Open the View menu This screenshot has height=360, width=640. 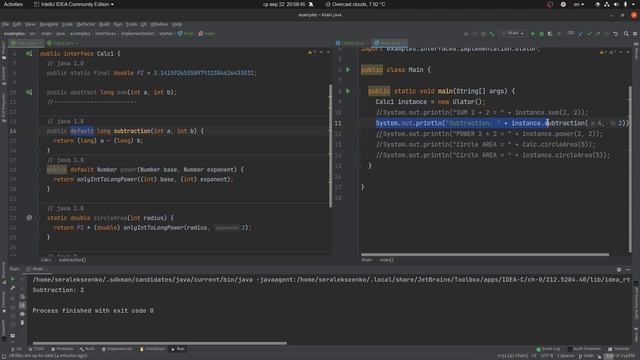point(30,24)
